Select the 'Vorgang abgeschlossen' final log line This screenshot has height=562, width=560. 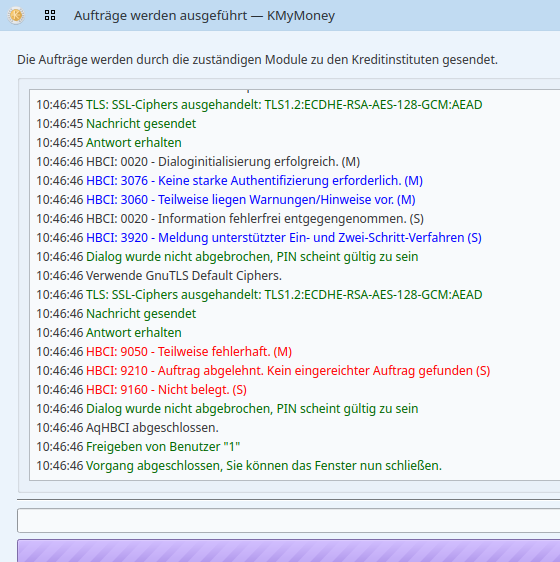click(x=239, y=466)
